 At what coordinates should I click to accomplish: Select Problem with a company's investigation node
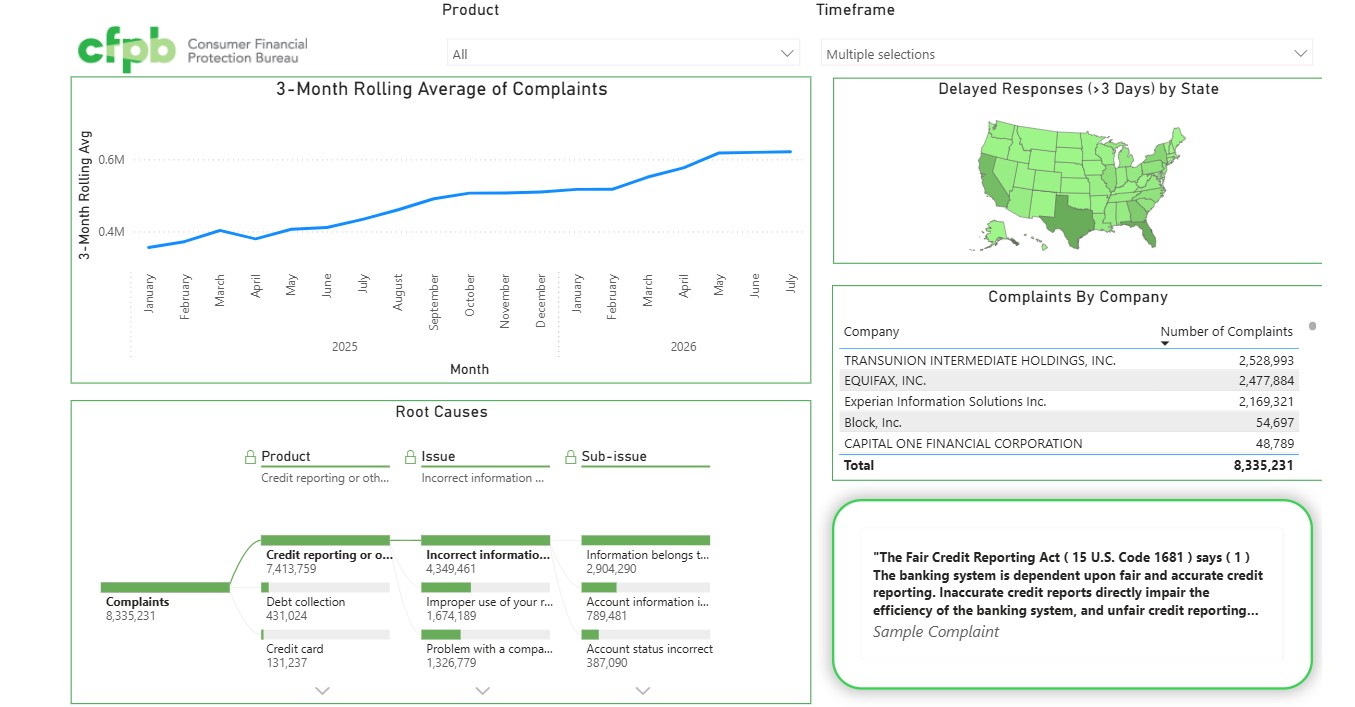point(485,634)
